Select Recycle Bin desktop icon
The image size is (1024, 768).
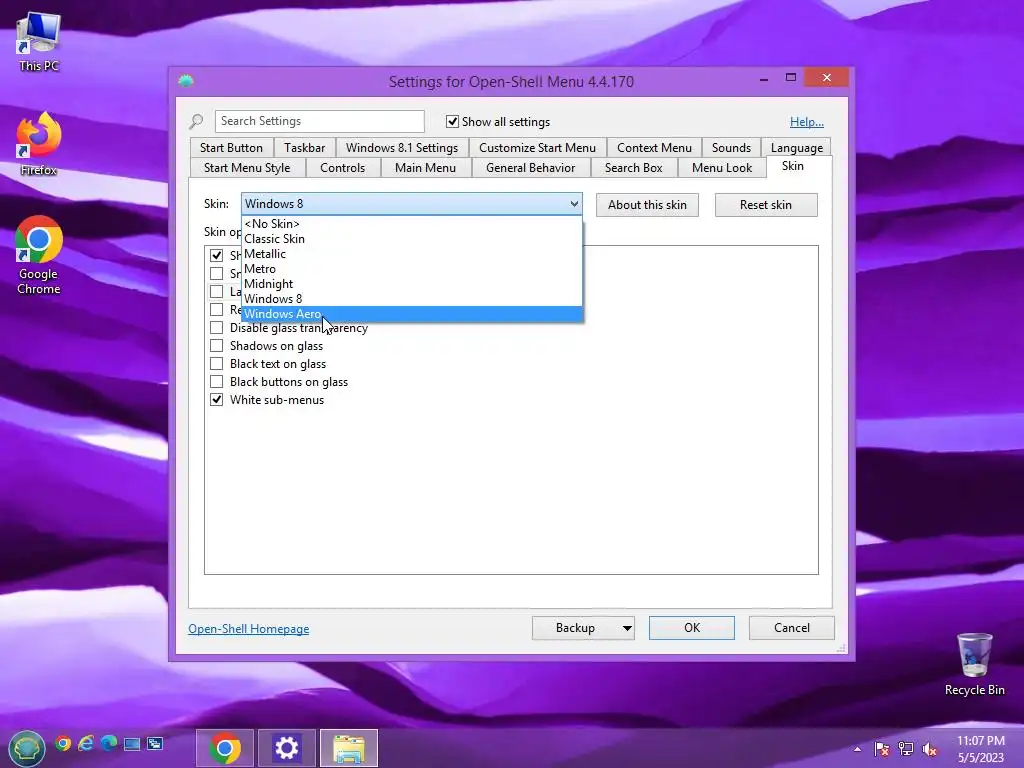click(x=974, y=664)
